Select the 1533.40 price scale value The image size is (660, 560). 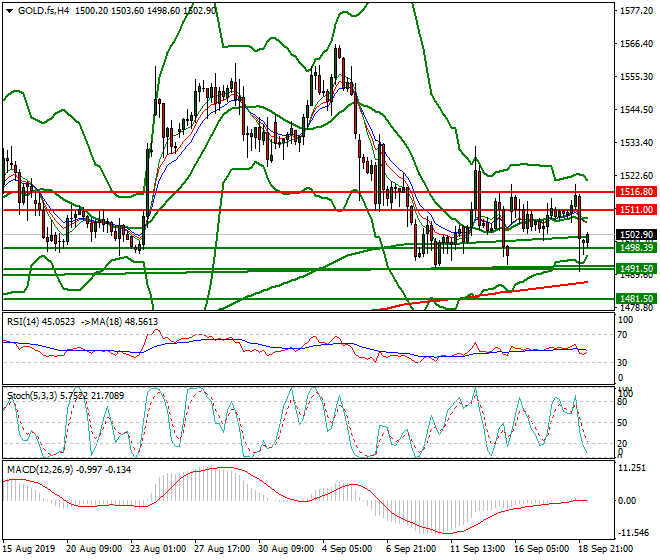(636, 143)
